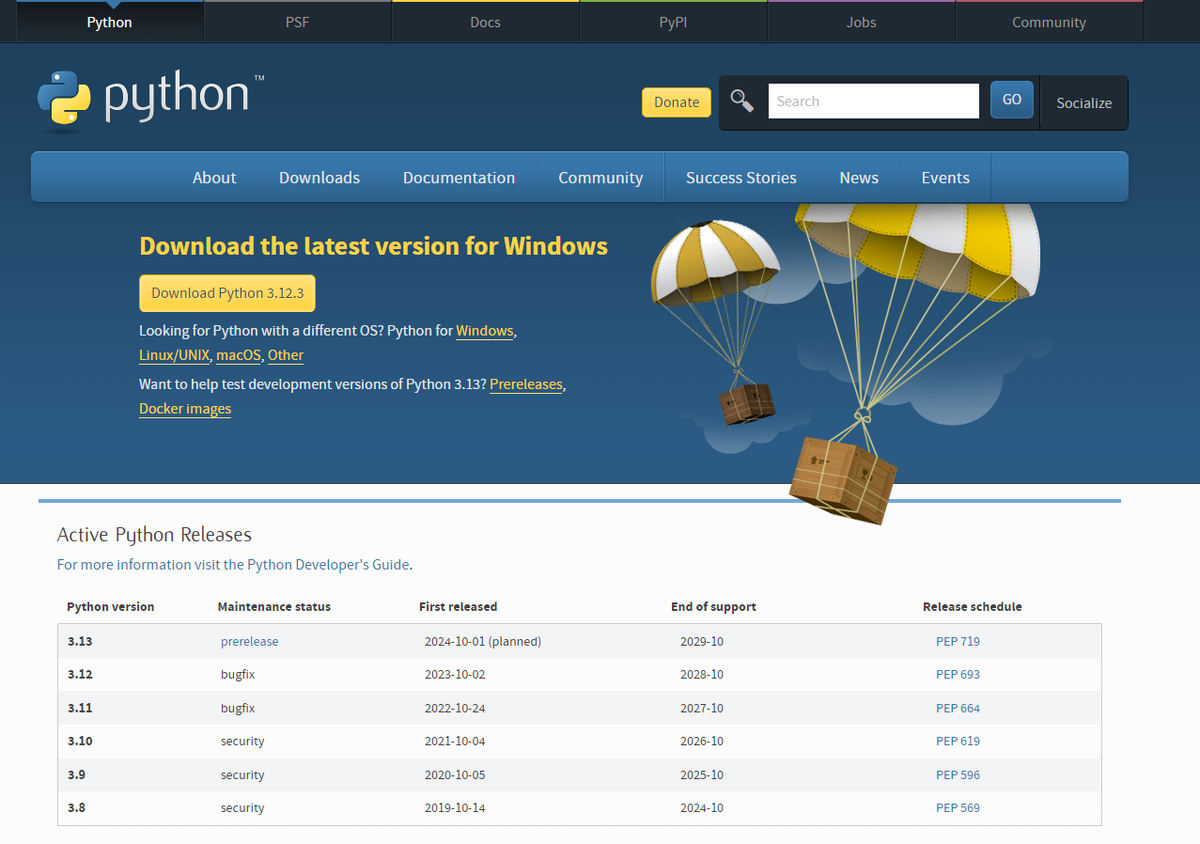The width and height of the screenshot is (1200, 844).
Task: Open the Docs tab
Action: click(485, 21)
